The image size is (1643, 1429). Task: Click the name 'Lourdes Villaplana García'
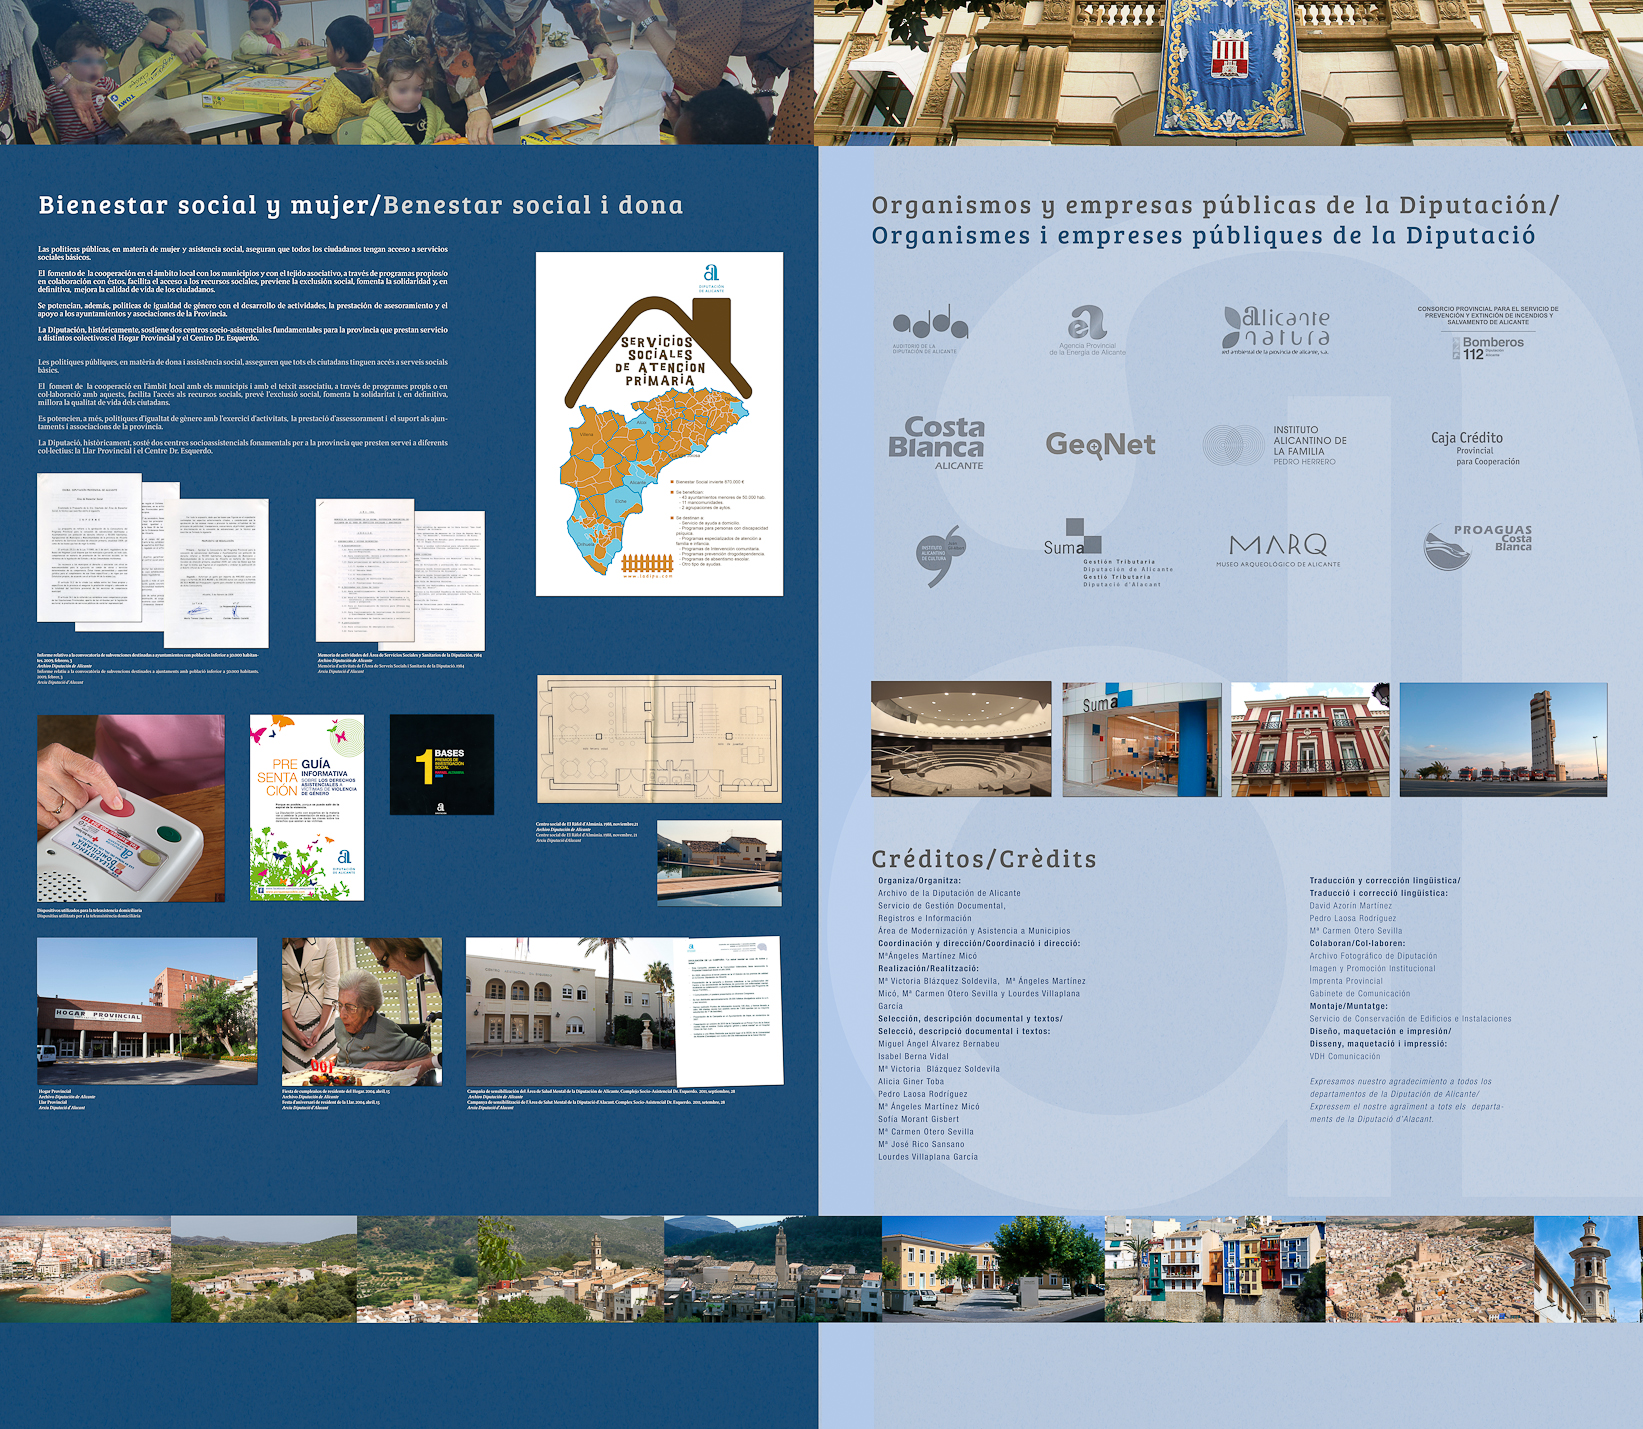click(x=928, y=1157)
